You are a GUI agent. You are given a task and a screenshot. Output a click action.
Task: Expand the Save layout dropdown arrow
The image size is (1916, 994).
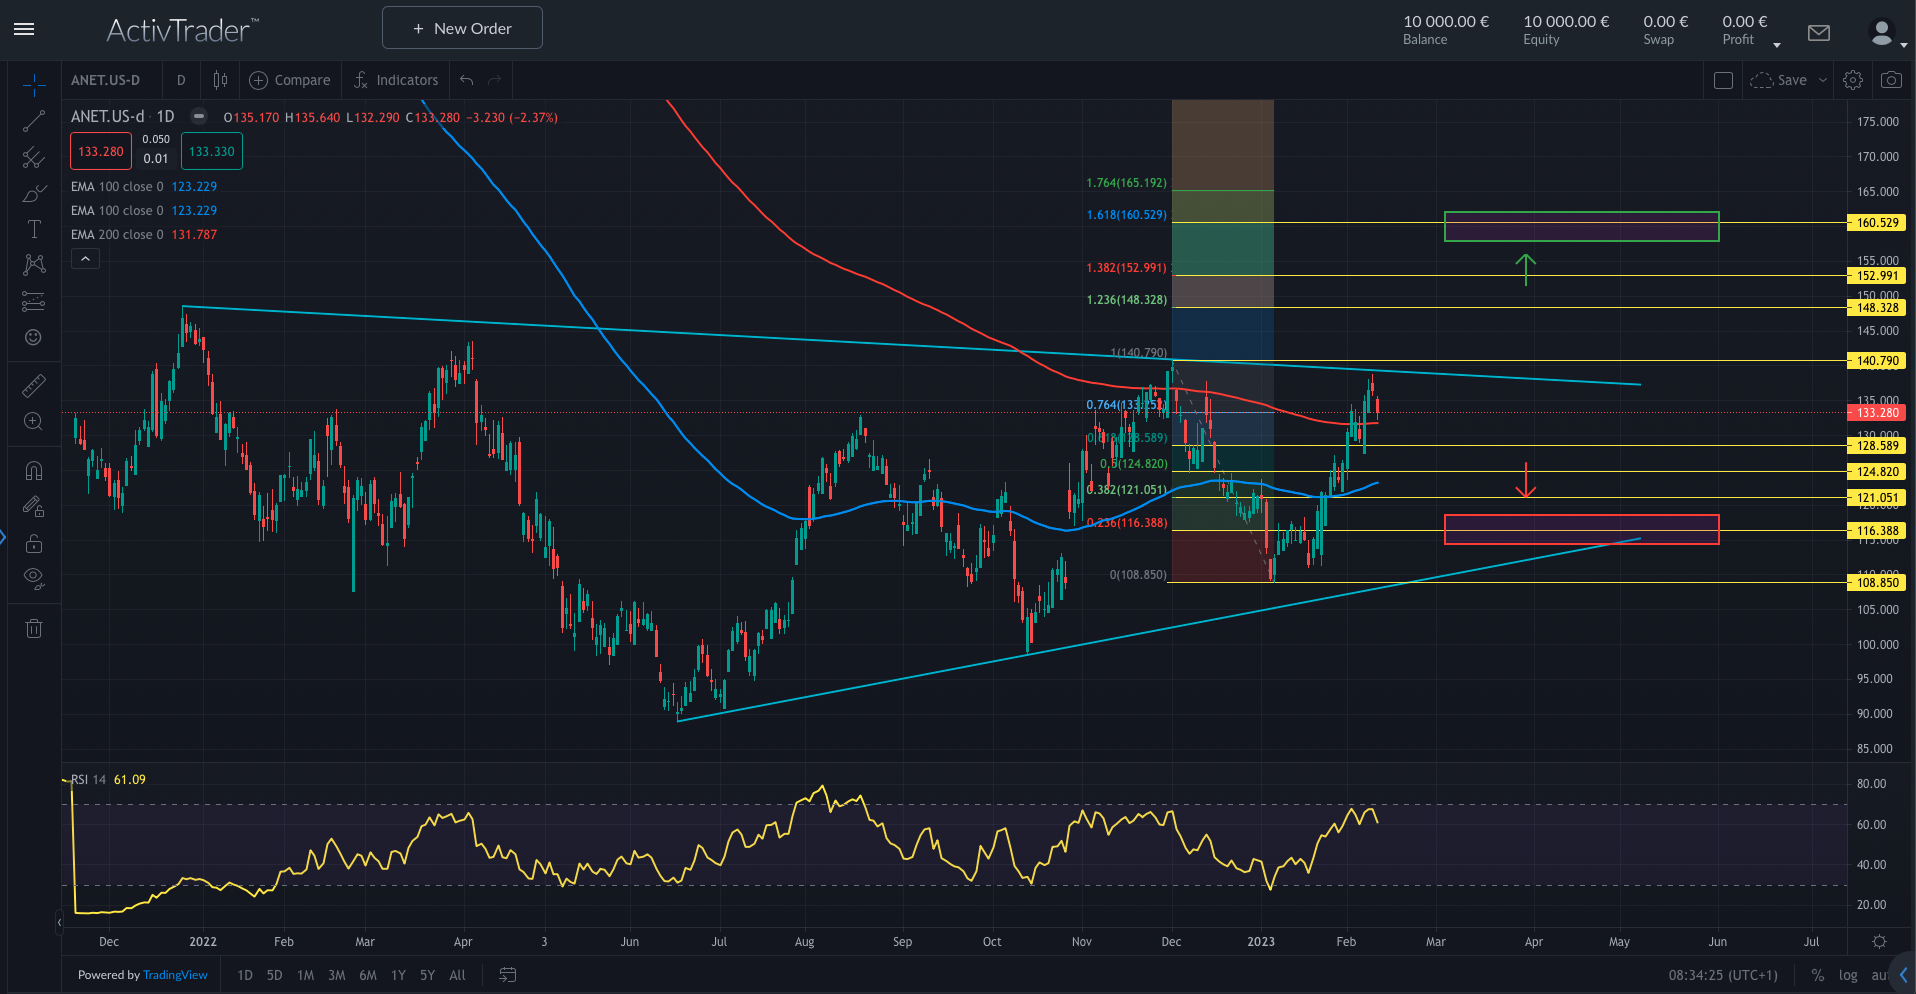coord(1823,80)
